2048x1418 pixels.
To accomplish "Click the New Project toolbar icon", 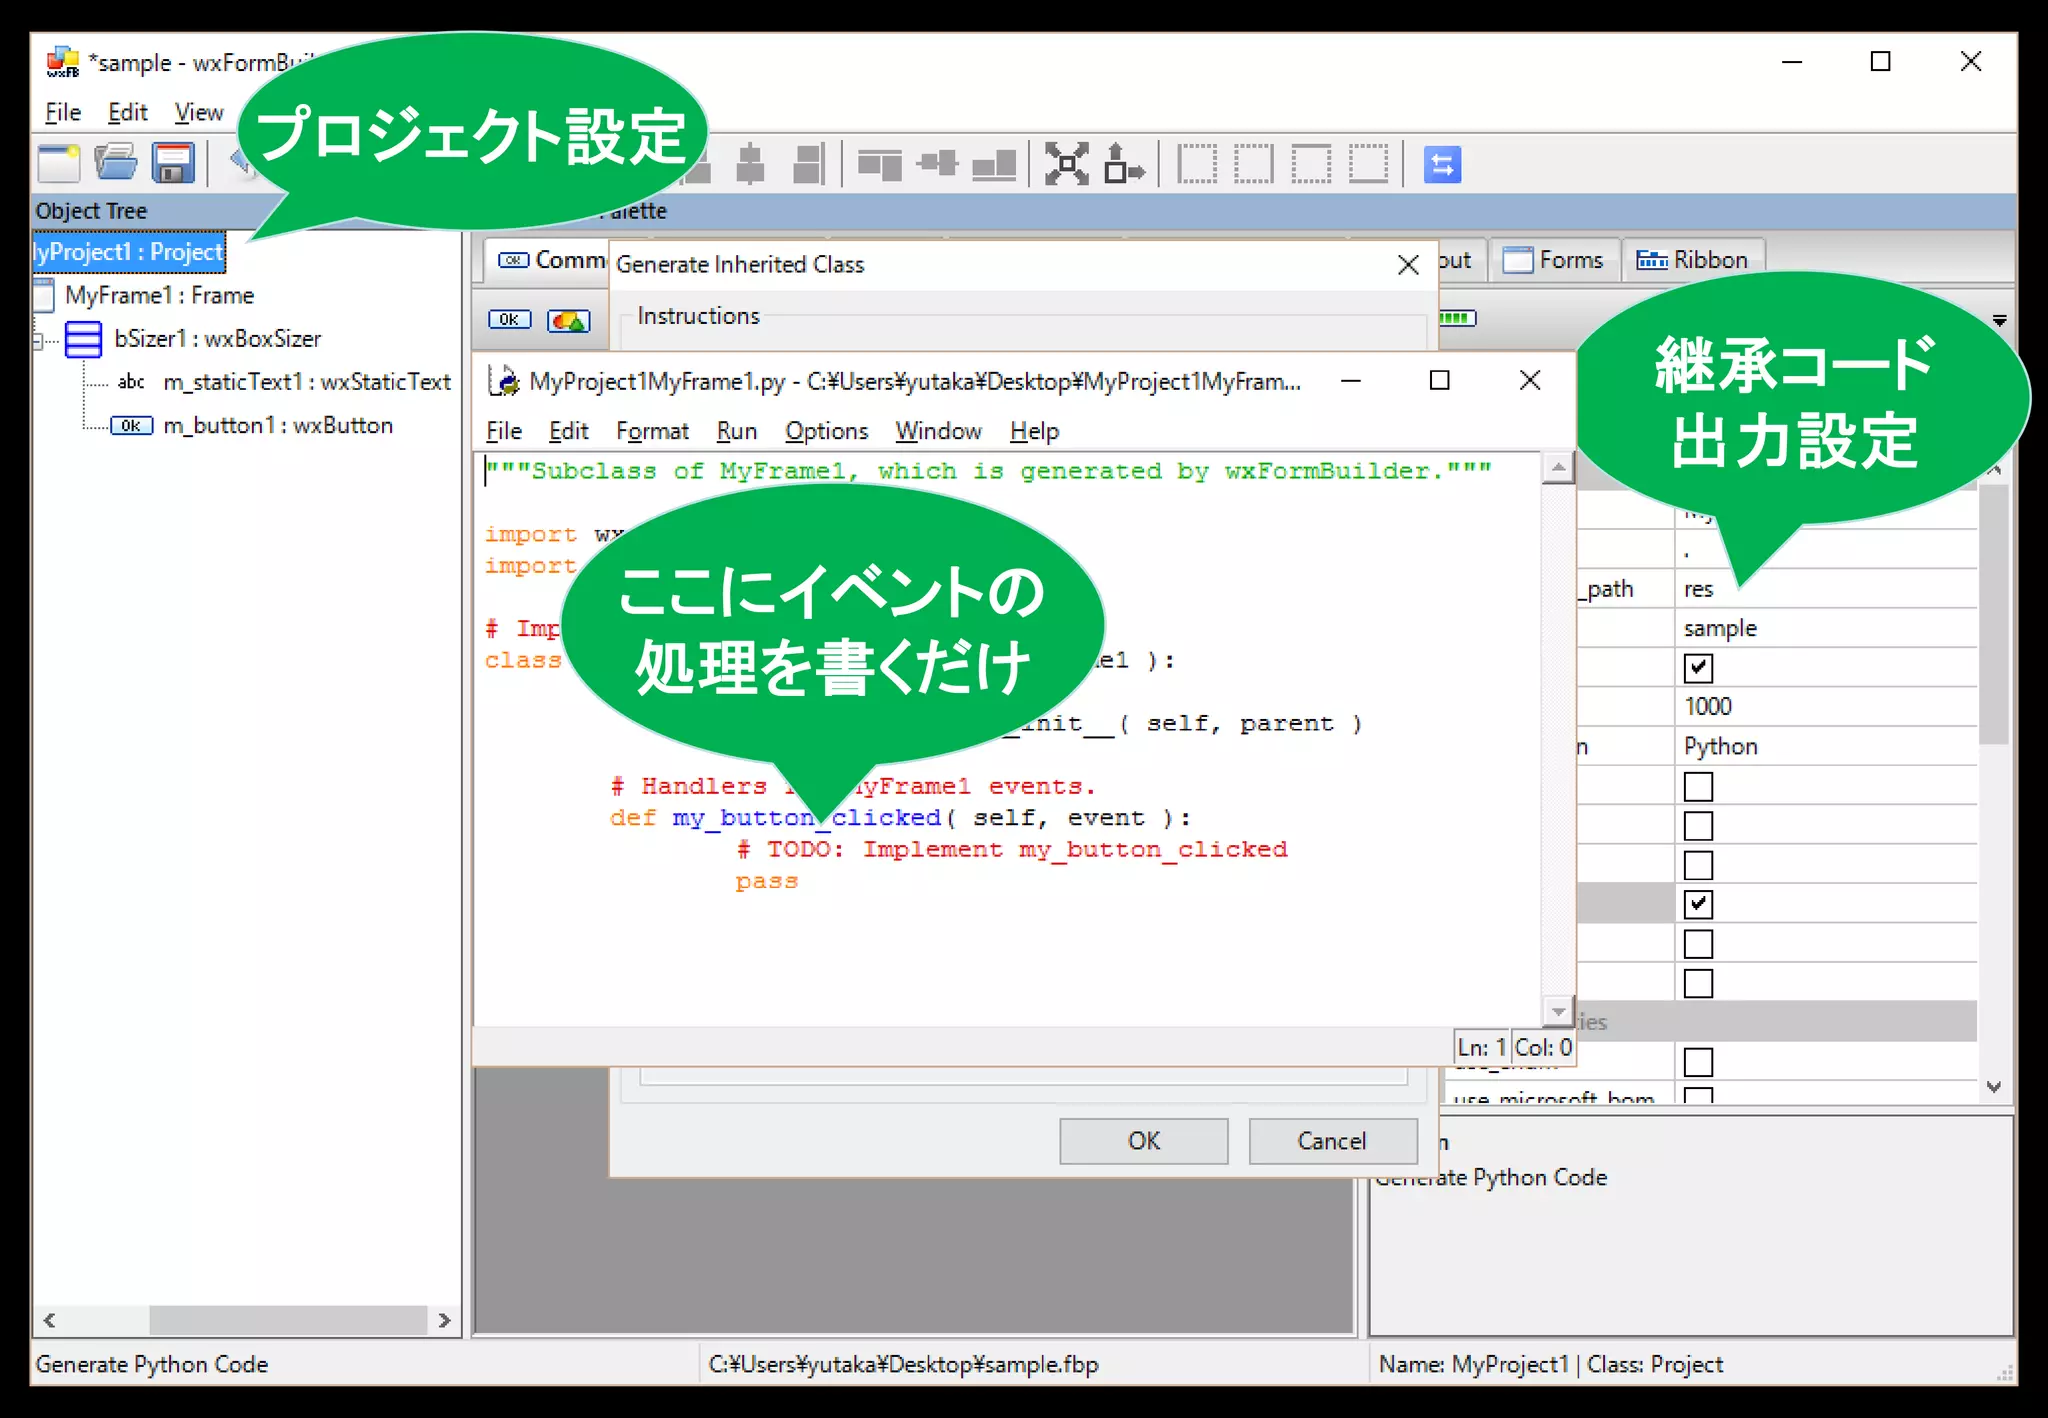I will tap(59, 164).
